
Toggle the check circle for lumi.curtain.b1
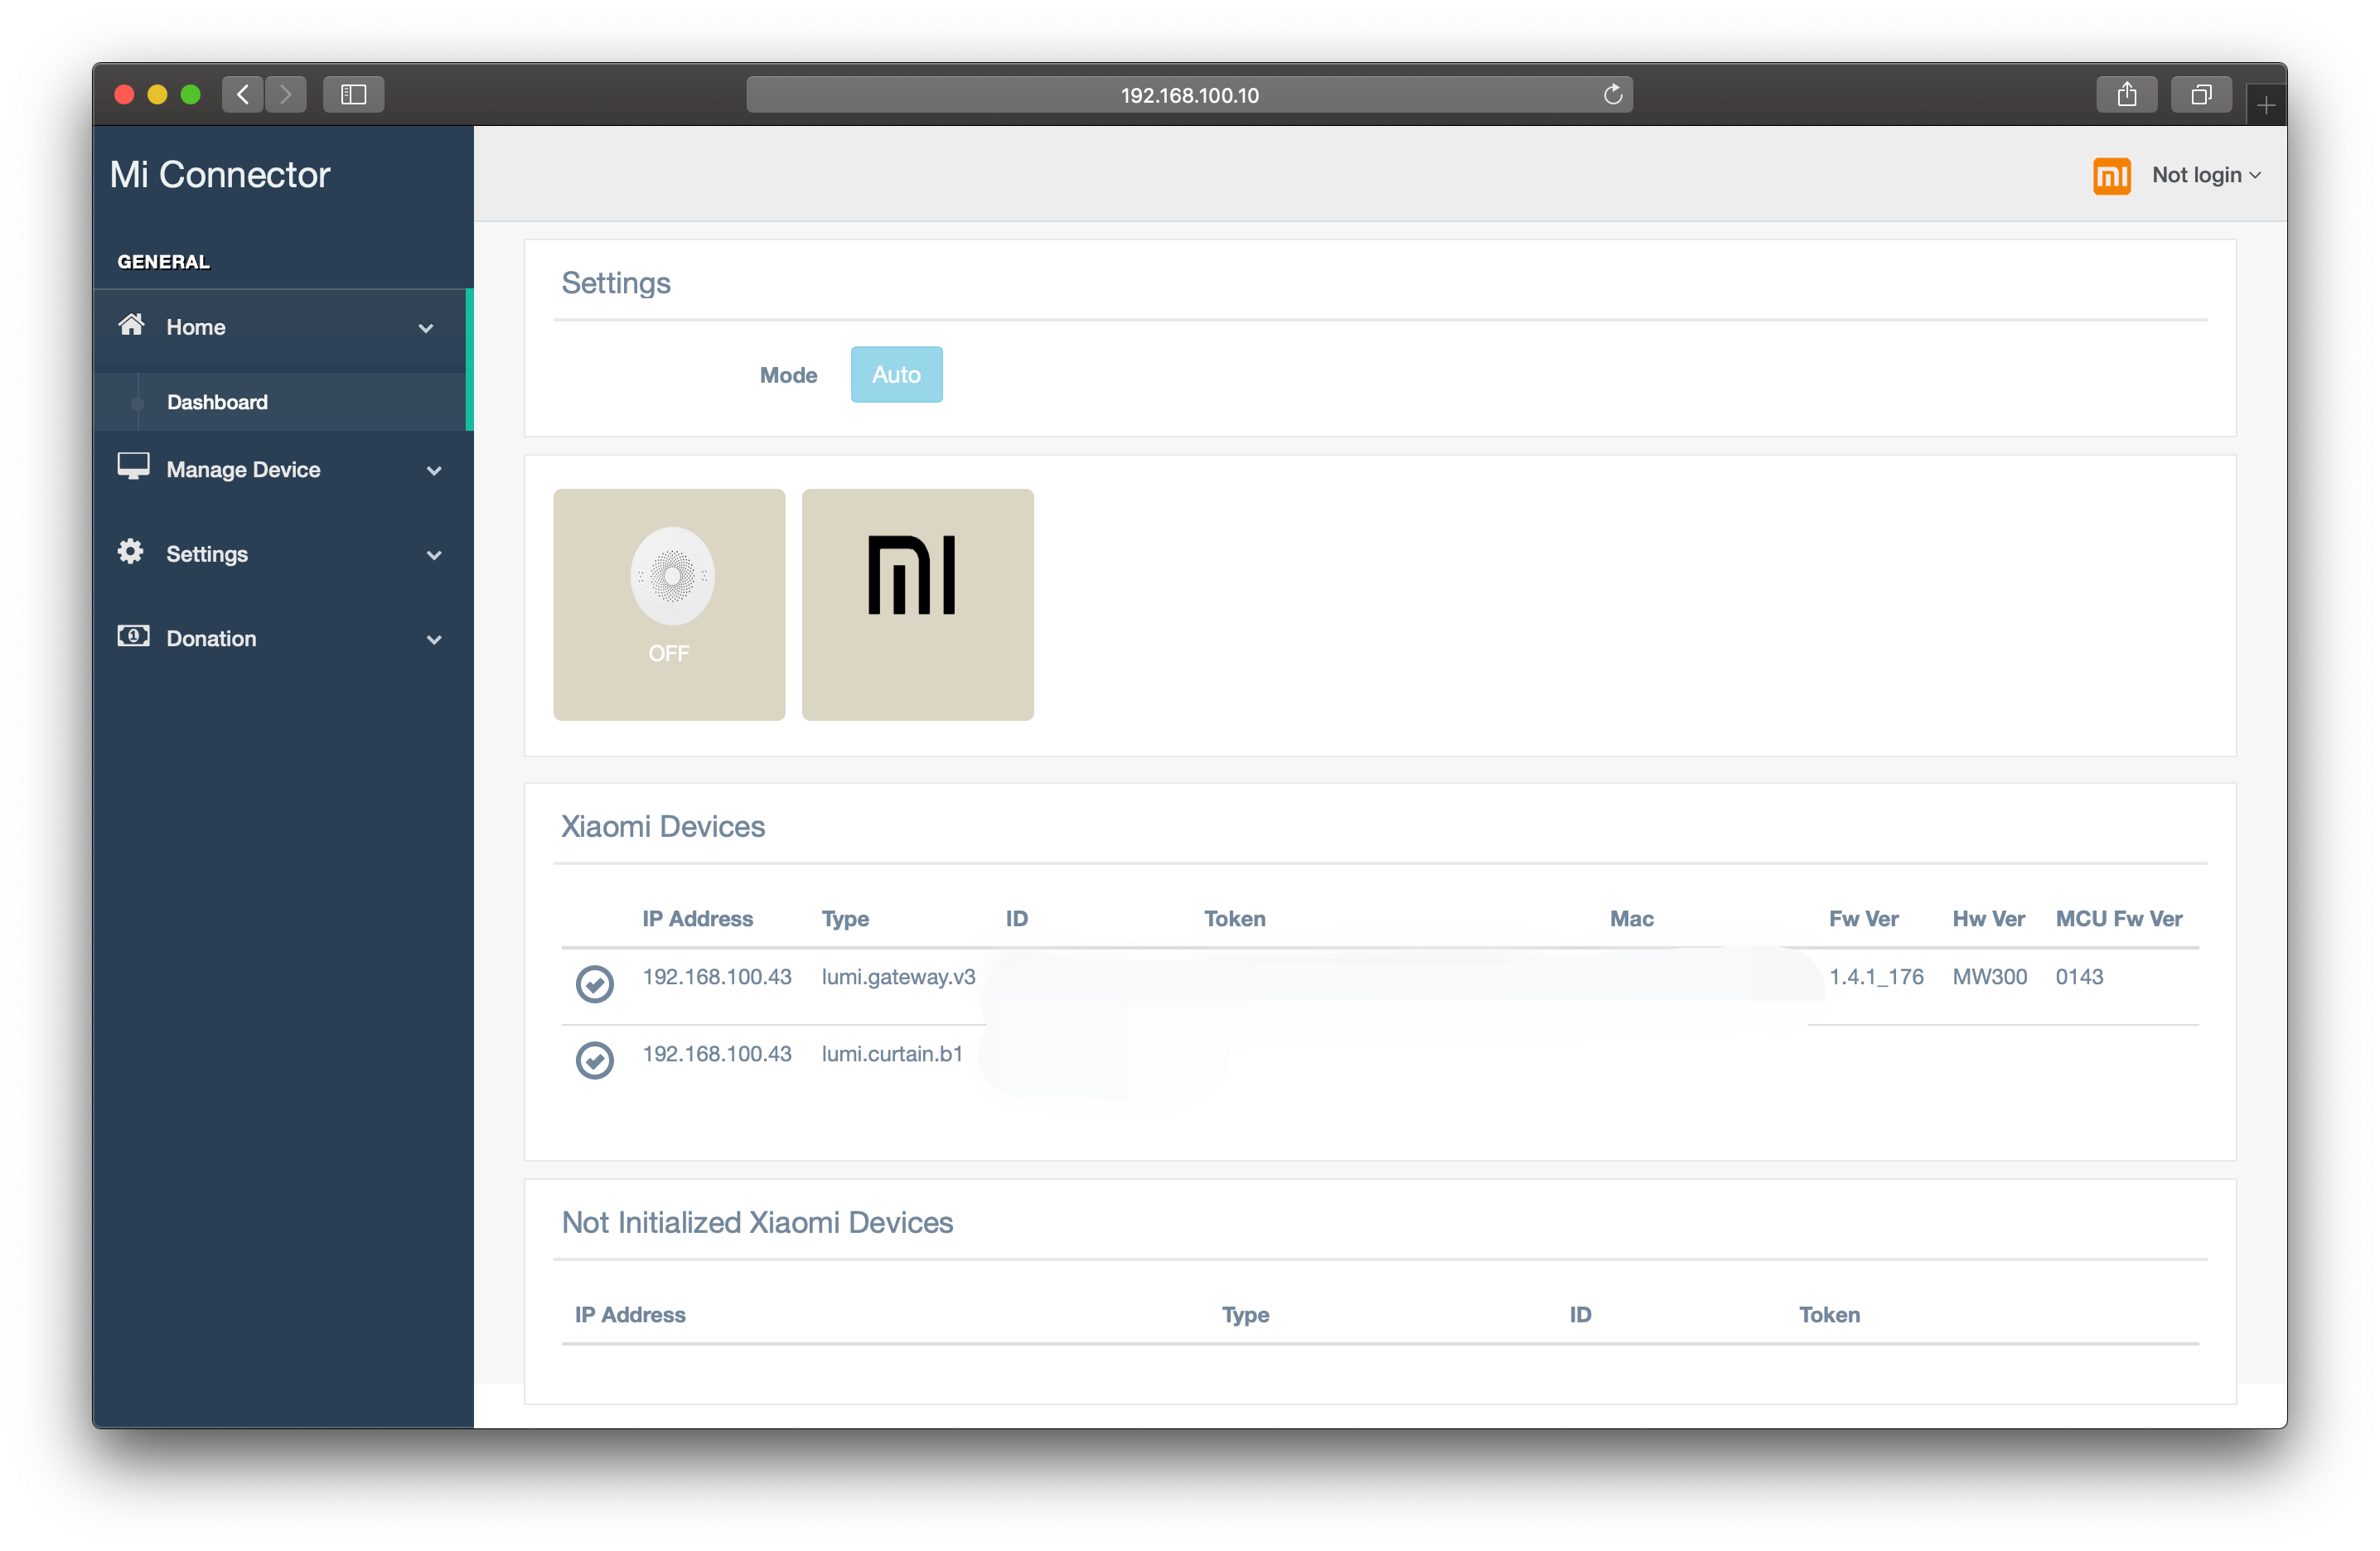pos(594,1060)
